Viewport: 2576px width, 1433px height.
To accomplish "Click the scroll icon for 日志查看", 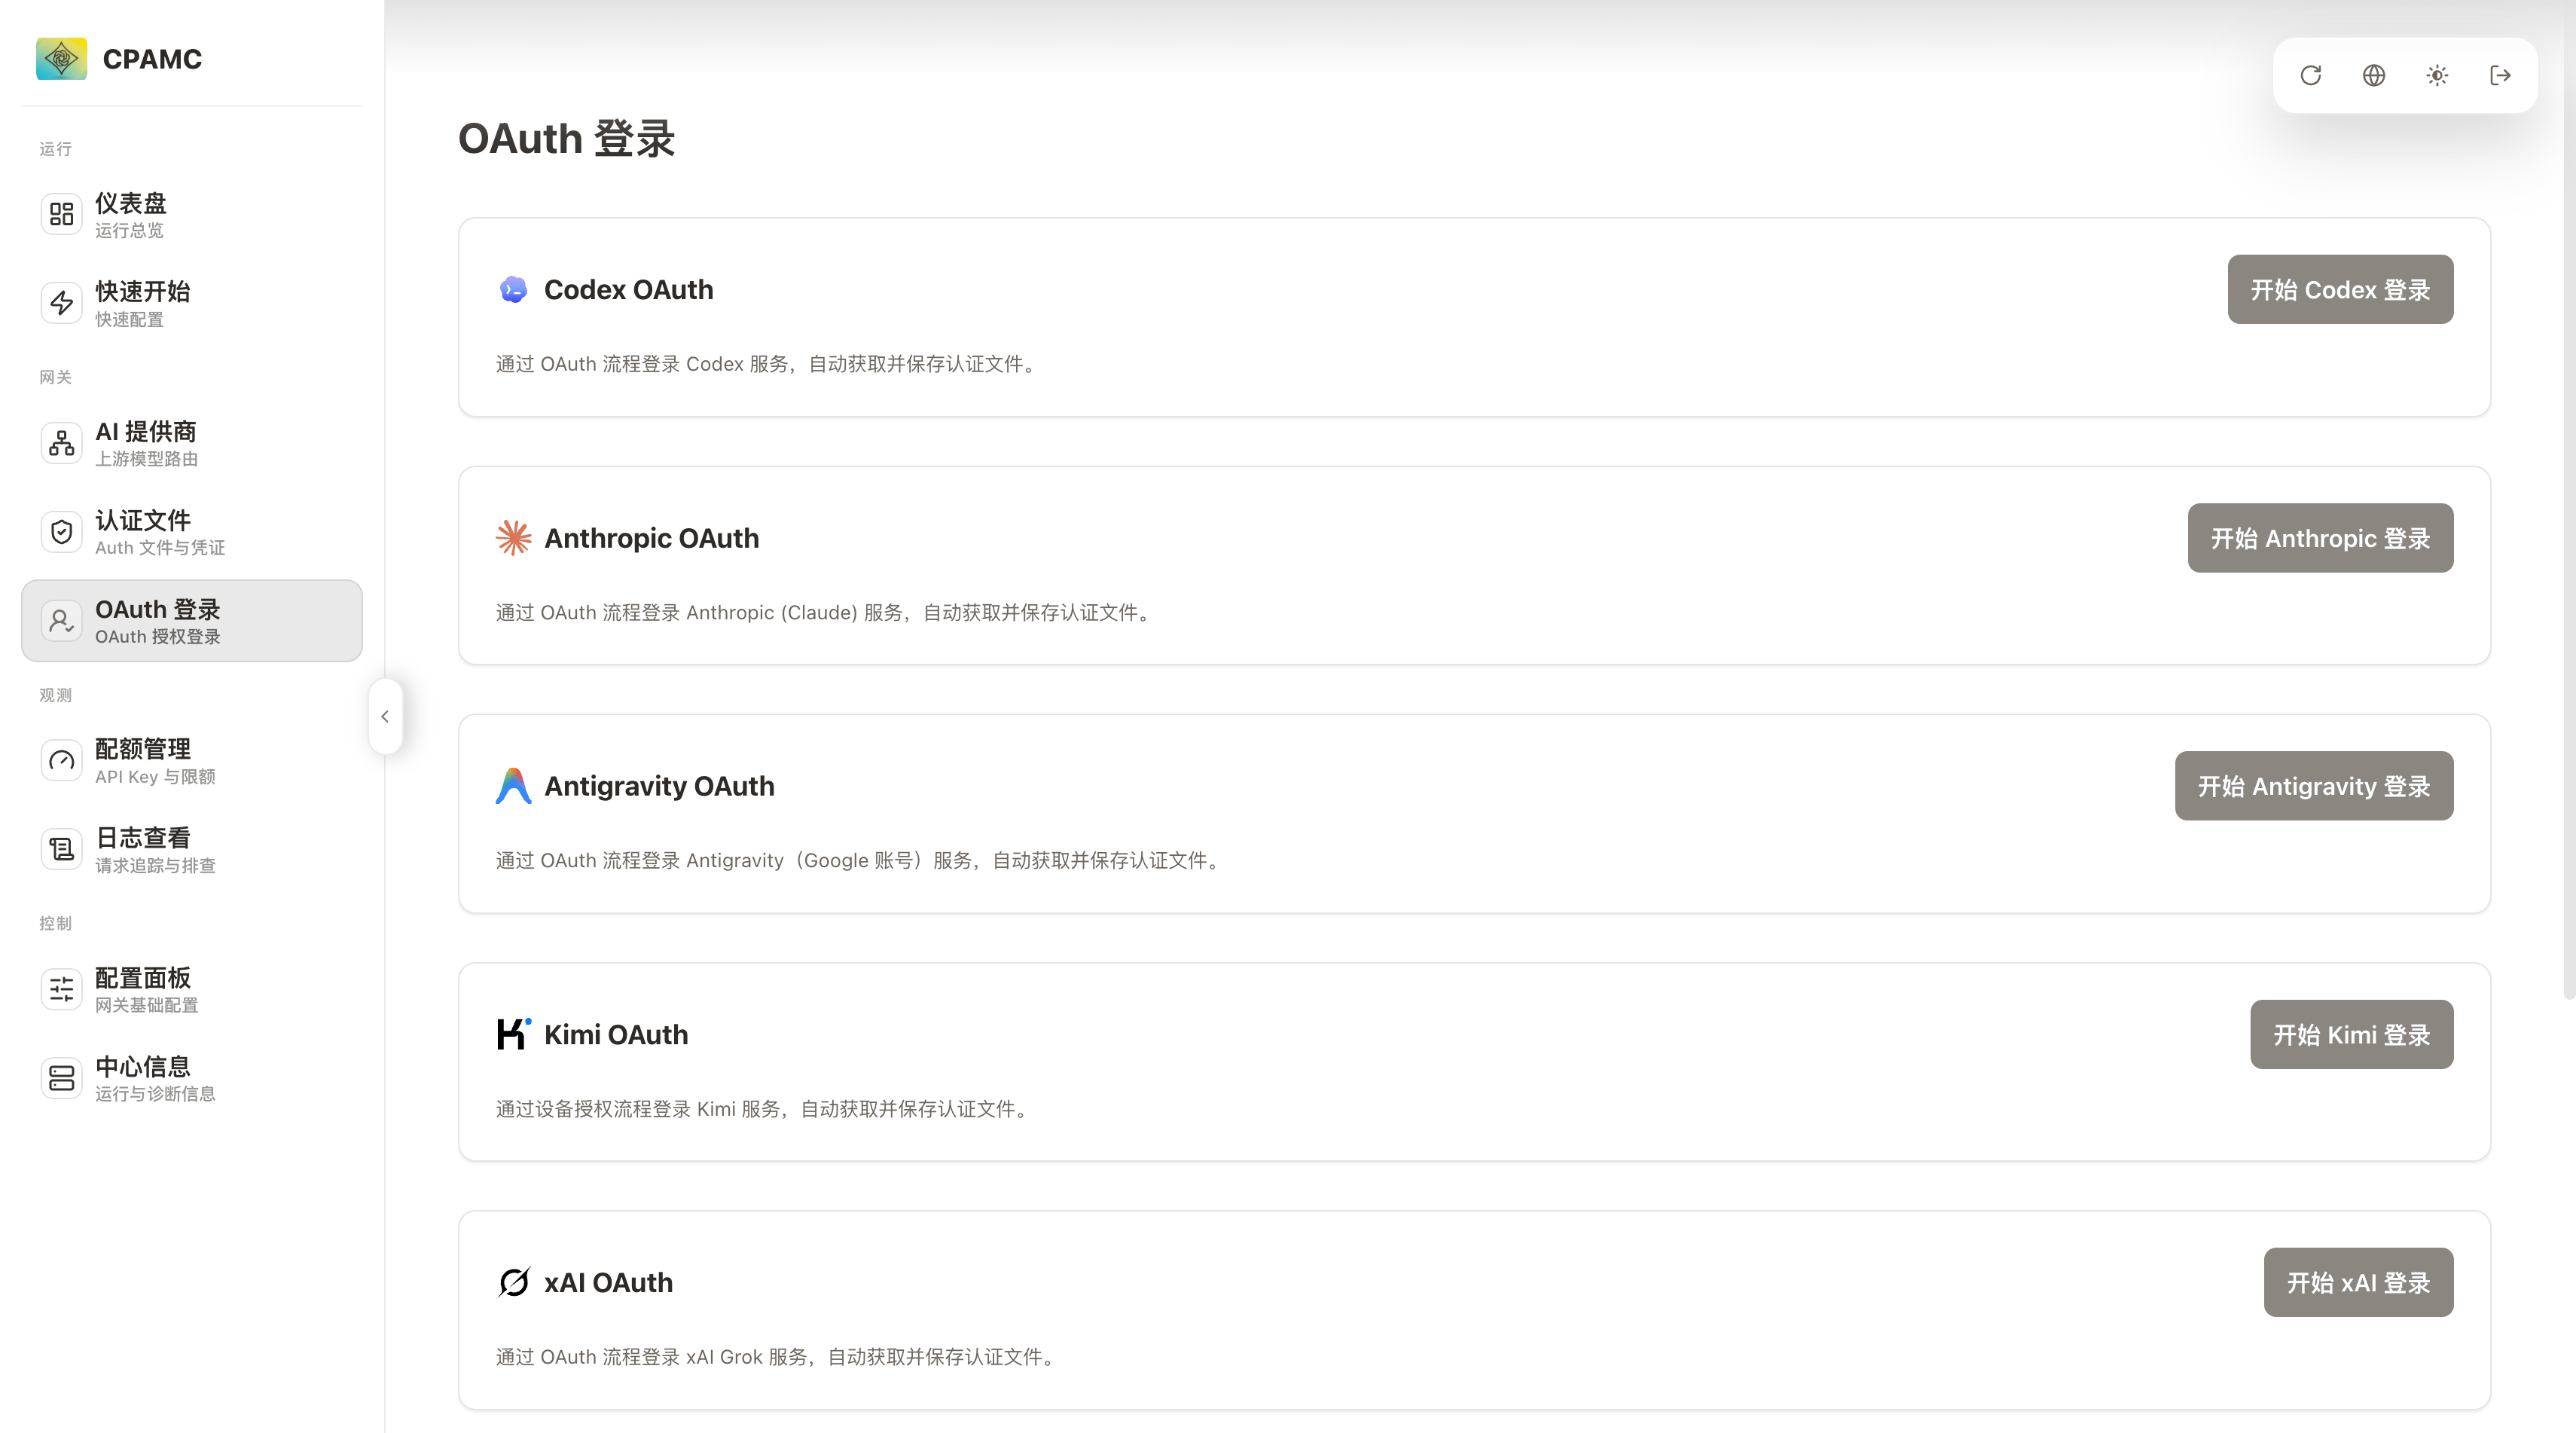I will [62, 850].
